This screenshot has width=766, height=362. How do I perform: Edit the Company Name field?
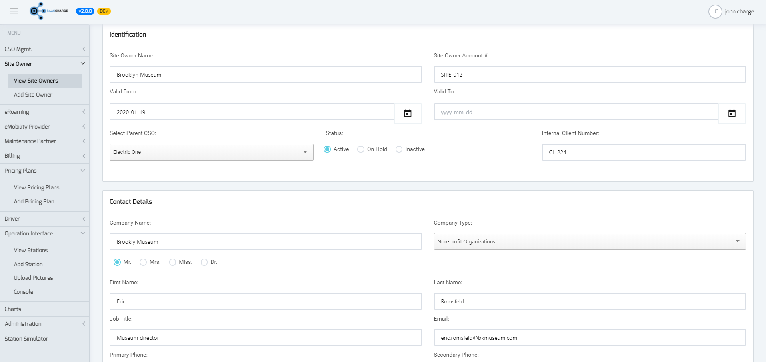265,241
